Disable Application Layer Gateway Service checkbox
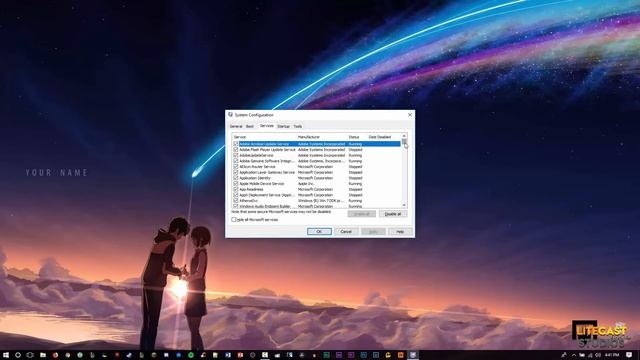The height and width of the screenshot is (360, 640). (236, 173)
